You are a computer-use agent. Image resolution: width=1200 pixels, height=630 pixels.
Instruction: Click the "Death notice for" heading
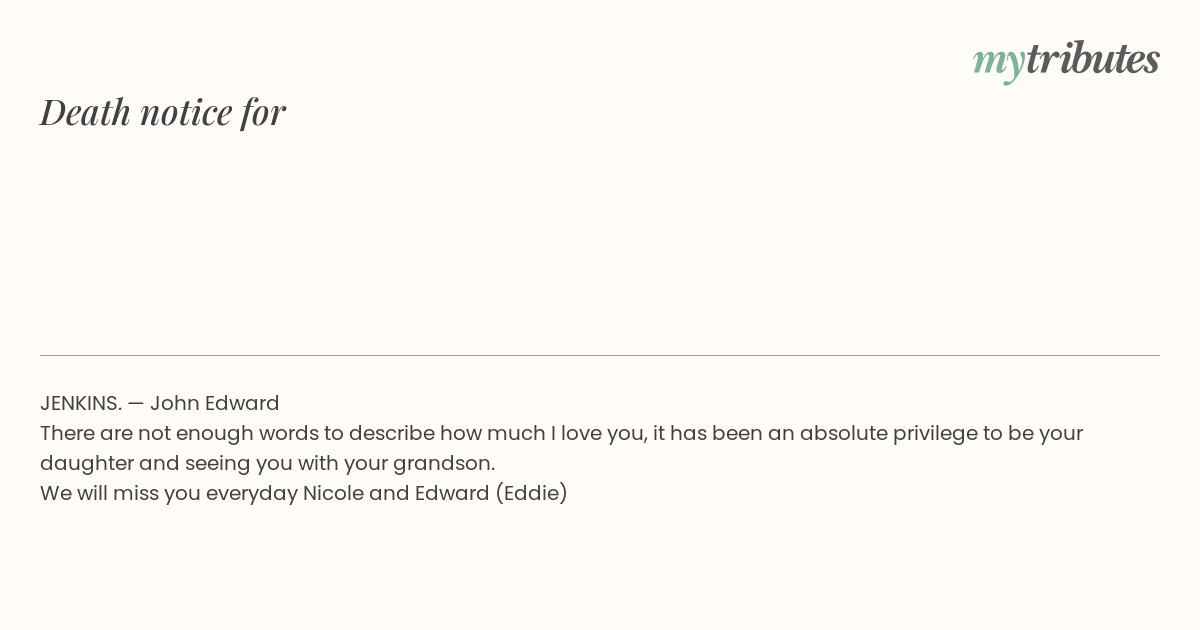pyautogui.click(x=163, y=112)
